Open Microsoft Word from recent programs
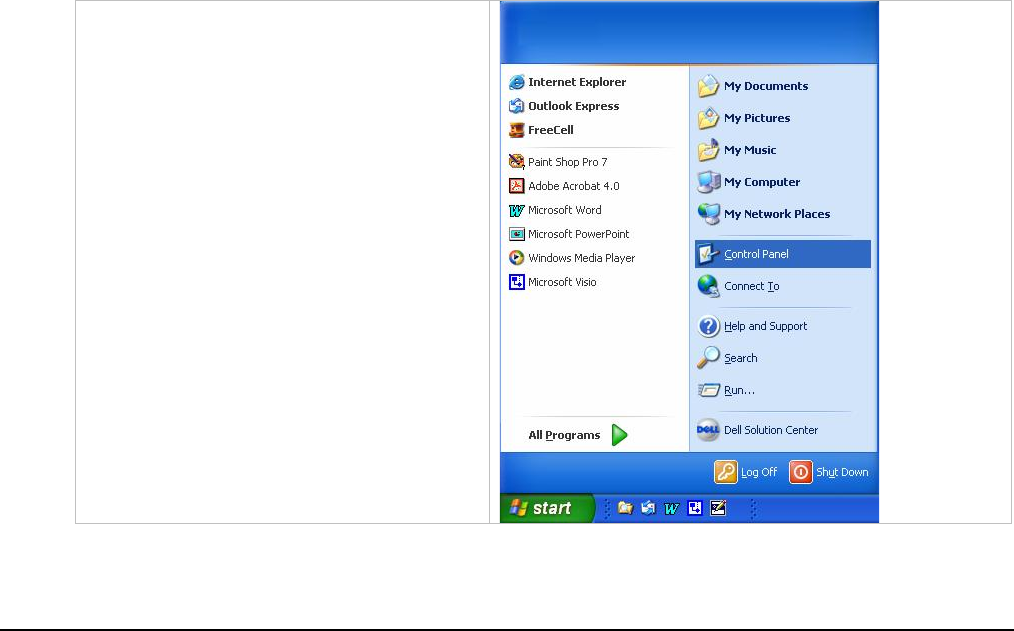This screenshot has height=631, width=1014. pyautogui.click(x=555, y=210)
